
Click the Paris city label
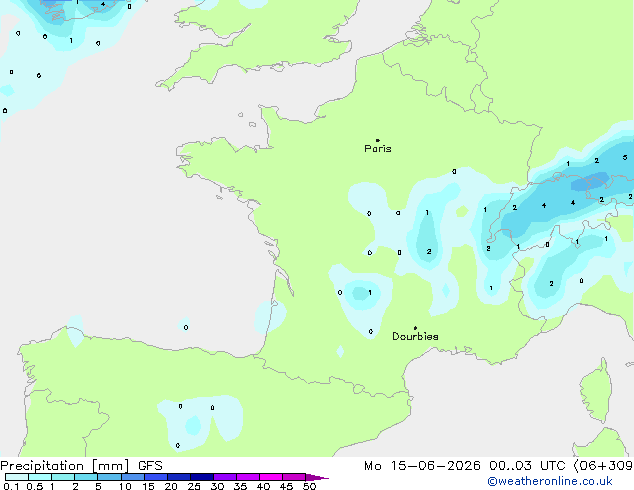pyautogui.click(x=378, y=149)
